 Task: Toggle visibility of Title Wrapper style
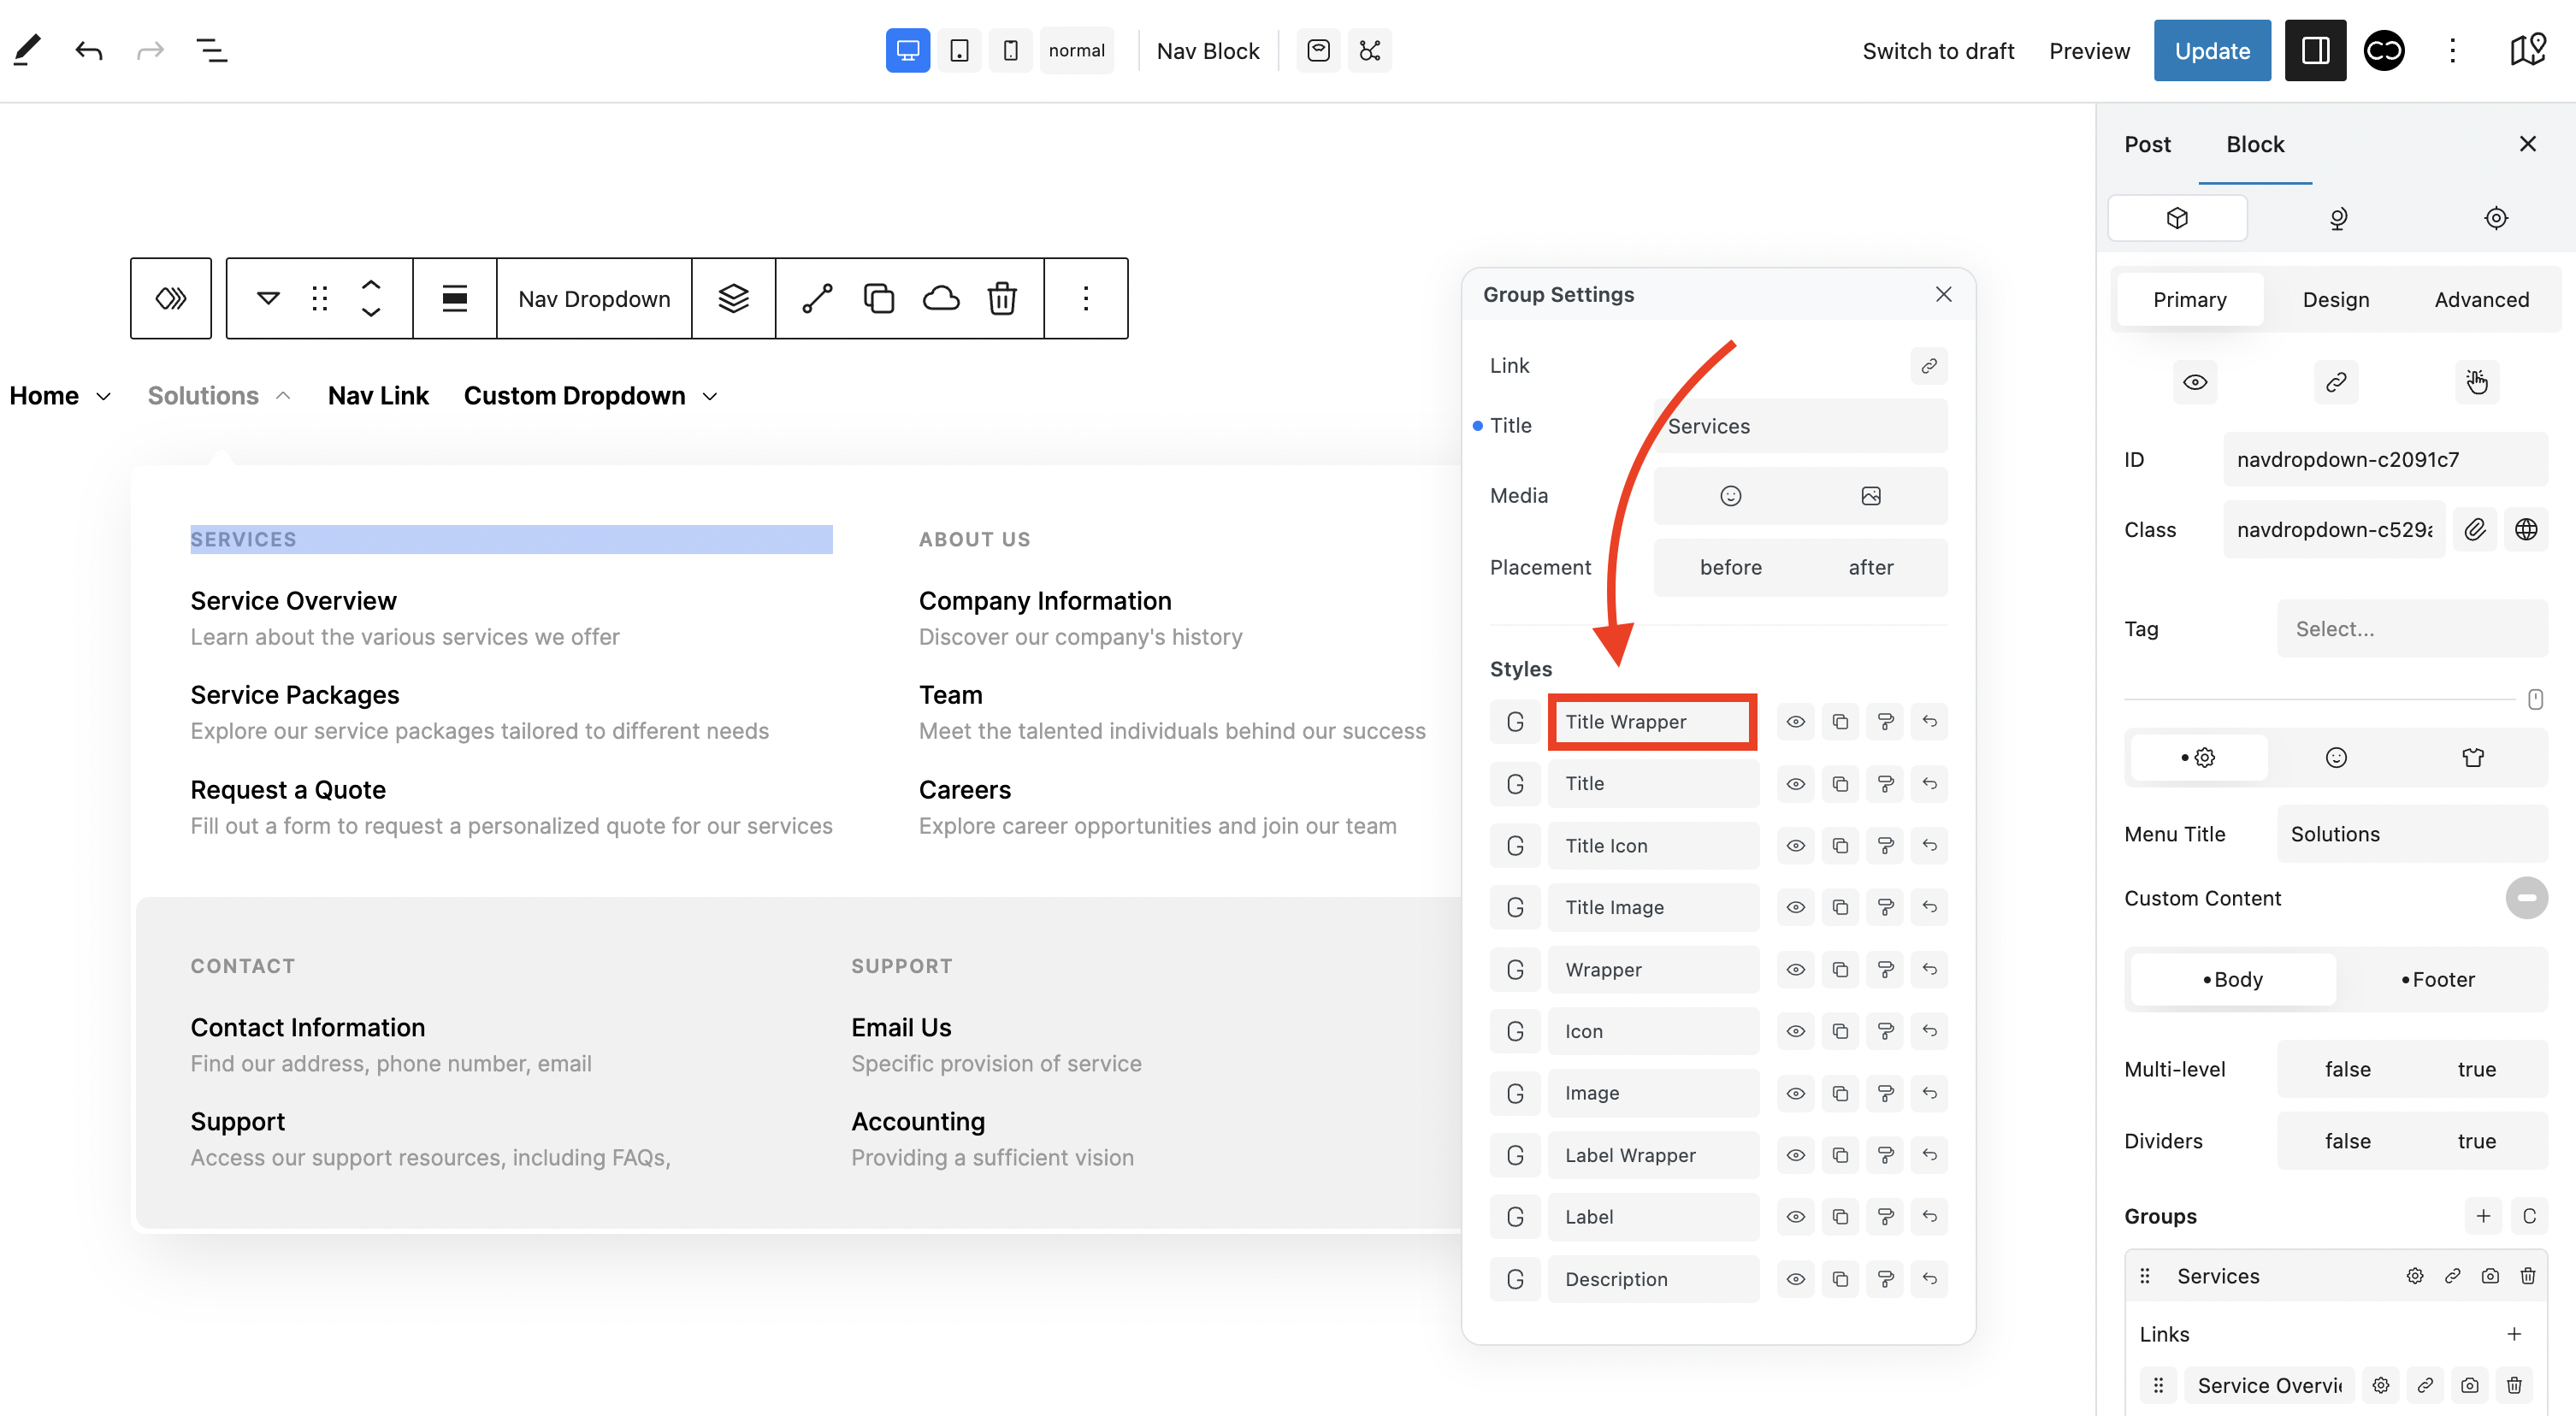point(1796,722)
